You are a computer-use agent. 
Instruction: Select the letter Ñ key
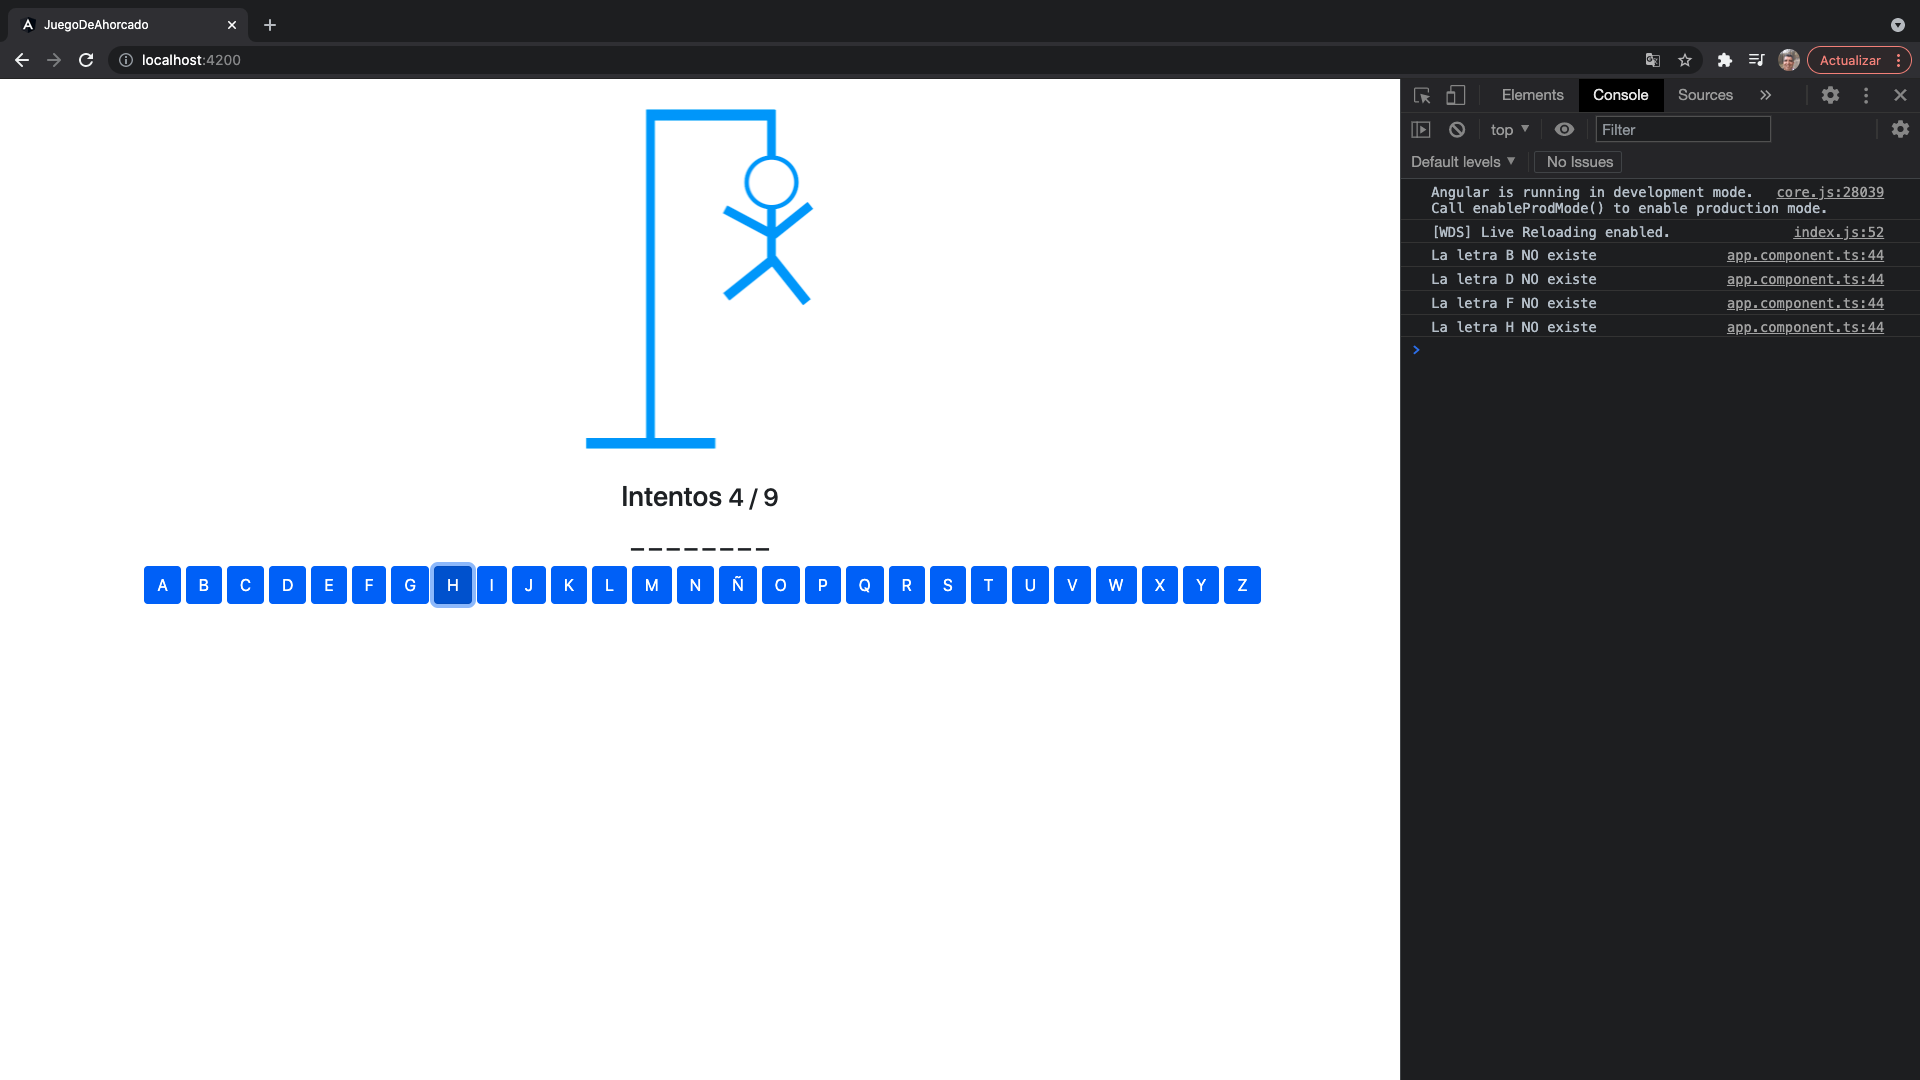coord(738,585)
